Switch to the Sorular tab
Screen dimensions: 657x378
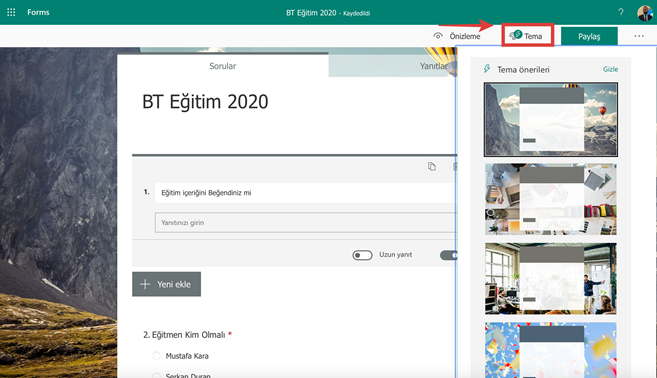point(222,66)
